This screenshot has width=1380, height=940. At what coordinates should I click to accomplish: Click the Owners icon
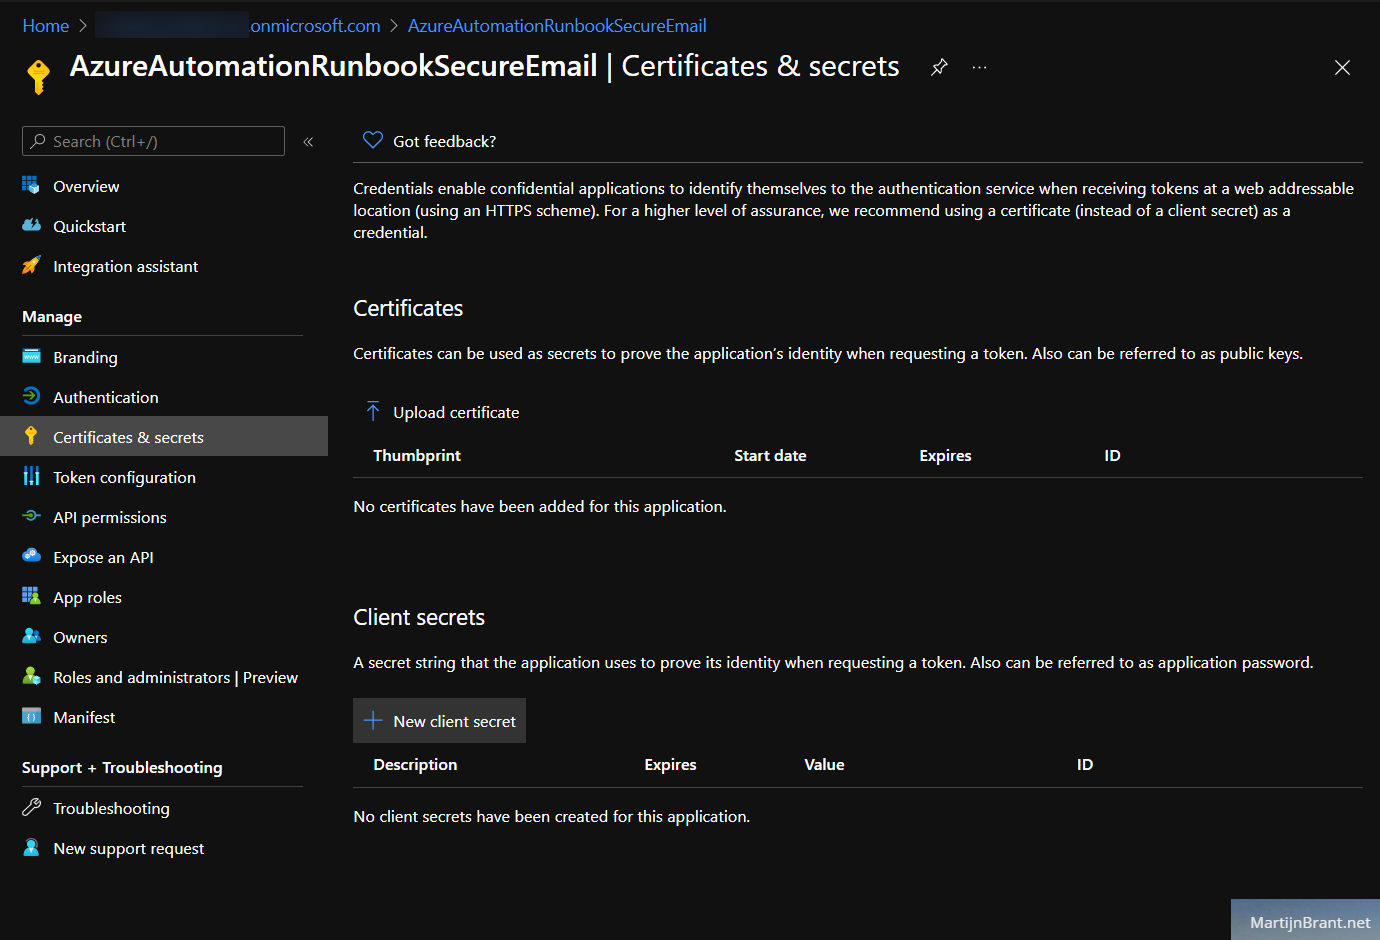click(31, 637)
